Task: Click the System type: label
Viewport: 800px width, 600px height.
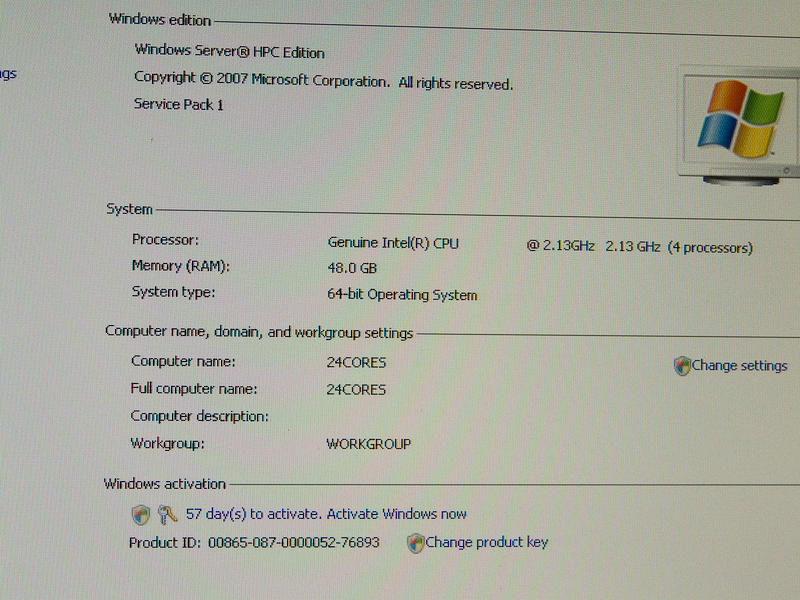Action: (x=173, y=292)
